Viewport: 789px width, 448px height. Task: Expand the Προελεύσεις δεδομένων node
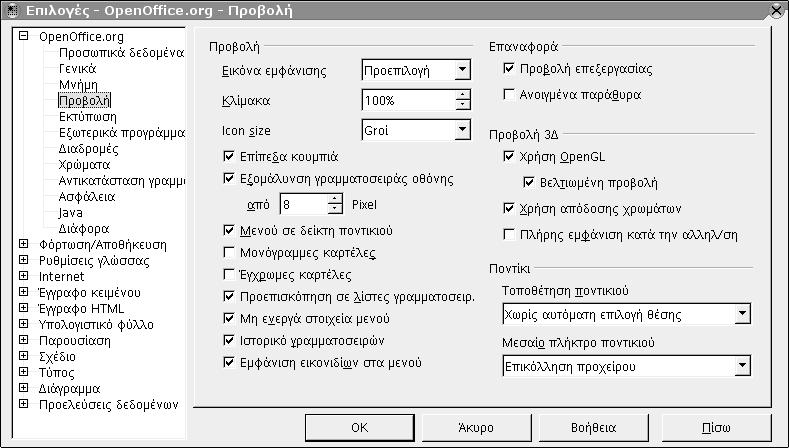pyautogui.click(x=23, y=404)
